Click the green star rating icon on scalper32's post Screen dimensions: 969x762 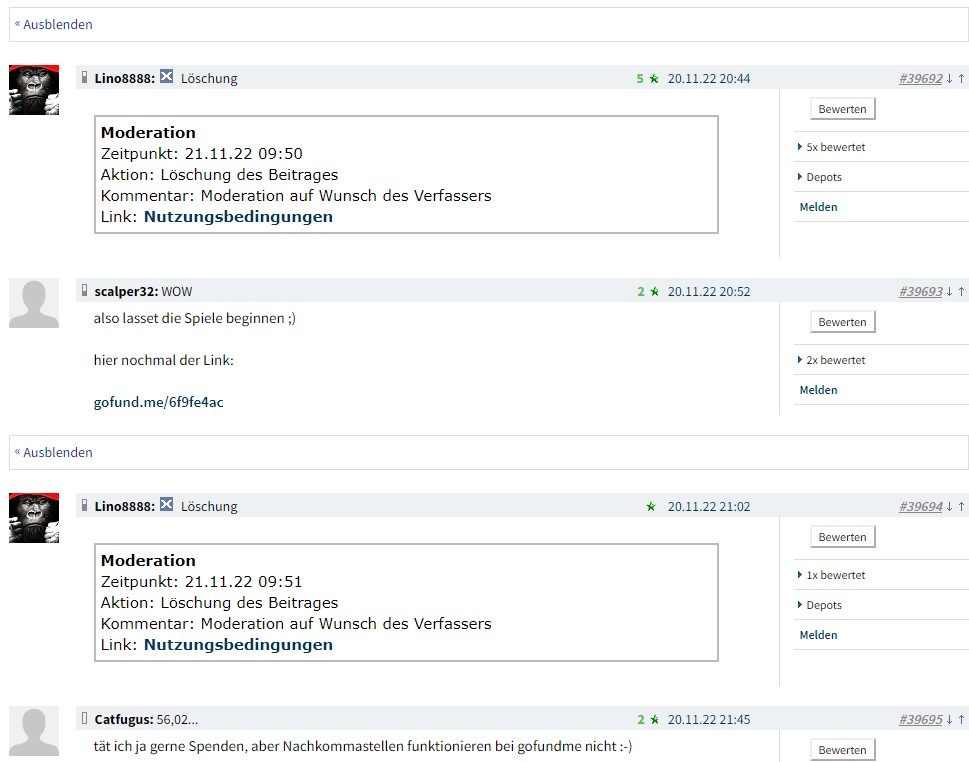pos(654,291)
